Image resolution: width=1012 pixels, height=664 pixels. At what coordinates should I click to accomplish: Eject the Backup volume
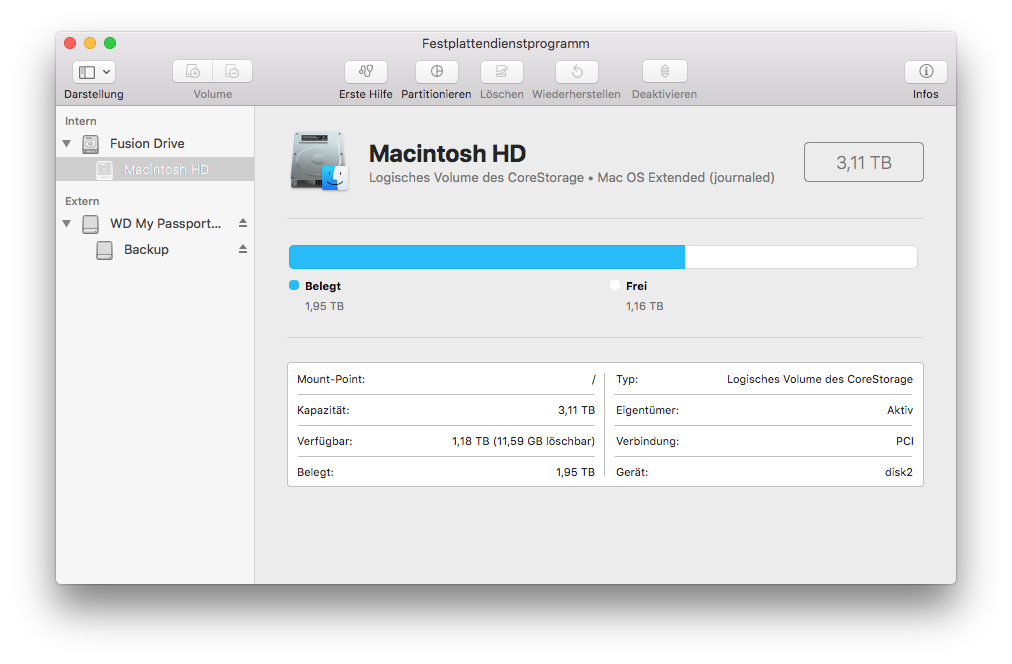tap(242, 249)
